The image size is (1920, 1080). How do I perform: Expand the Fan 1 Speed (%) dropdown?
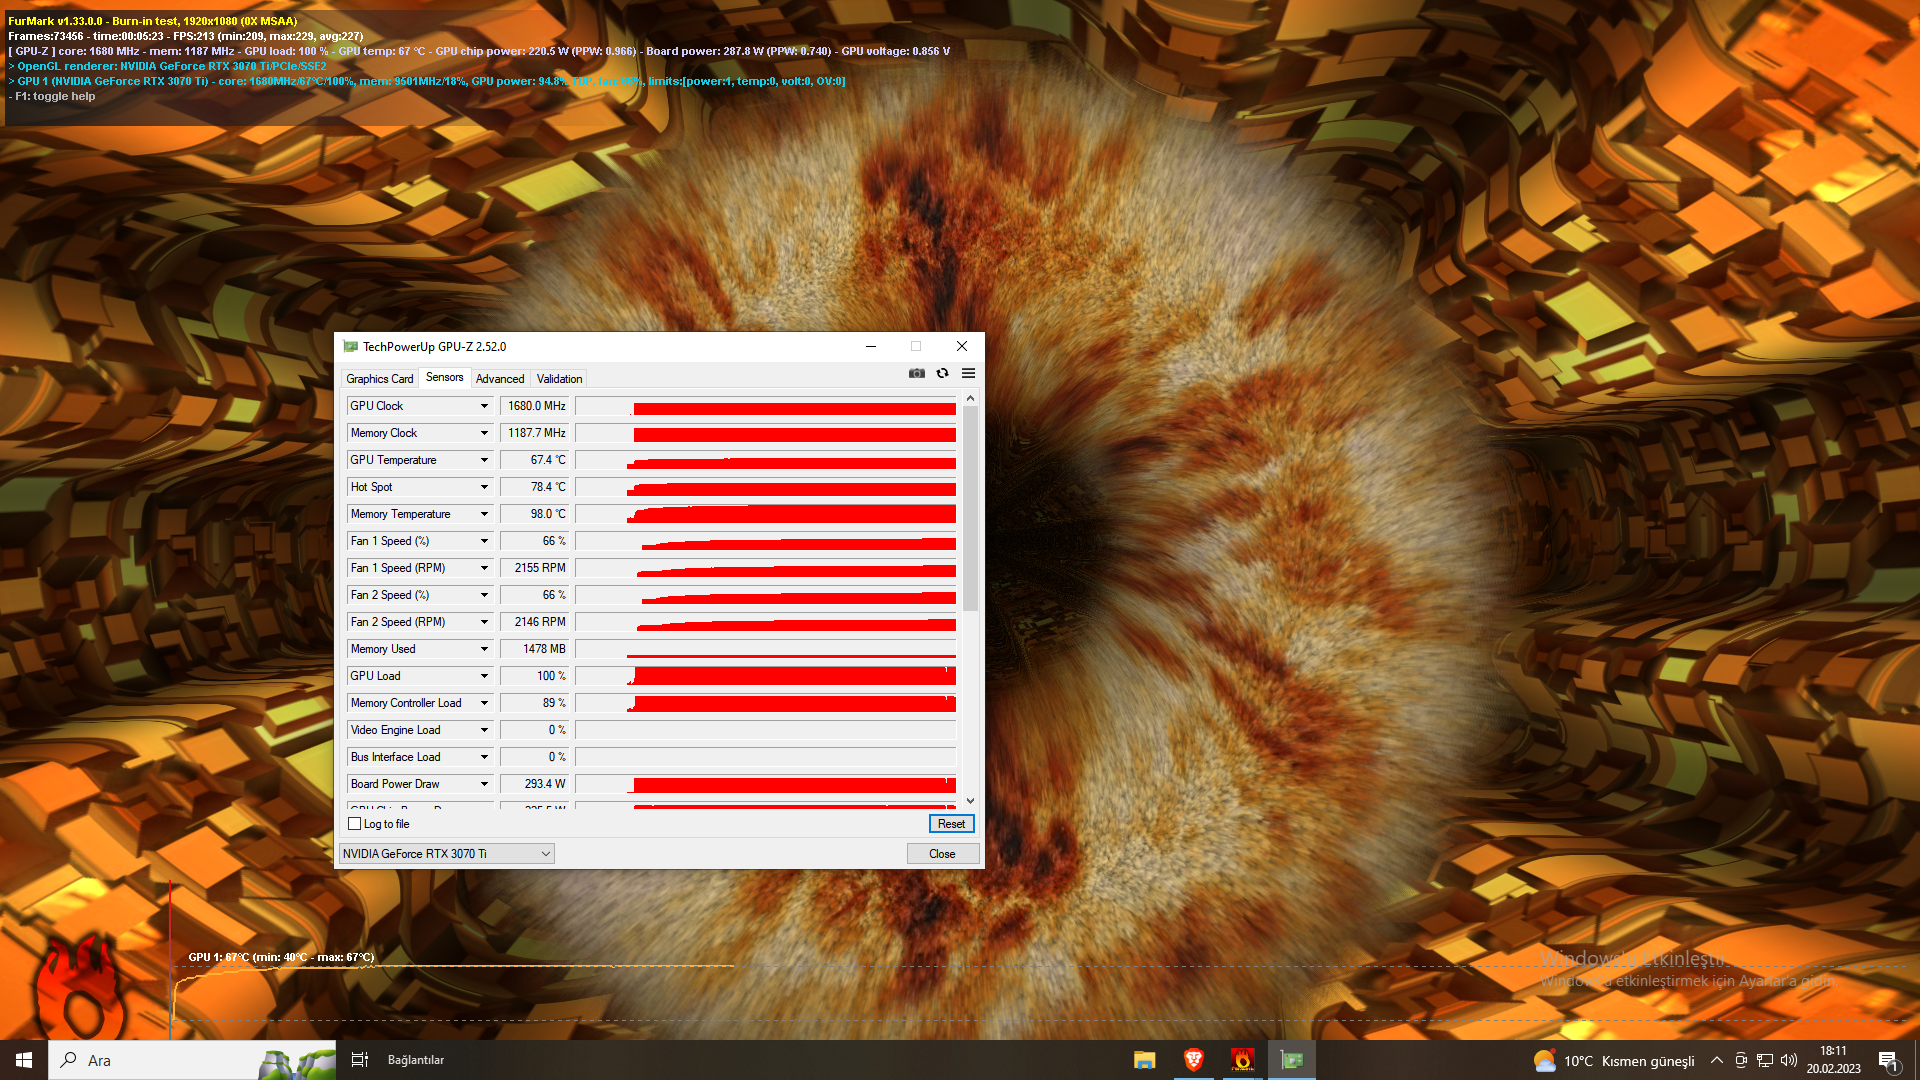484,541
